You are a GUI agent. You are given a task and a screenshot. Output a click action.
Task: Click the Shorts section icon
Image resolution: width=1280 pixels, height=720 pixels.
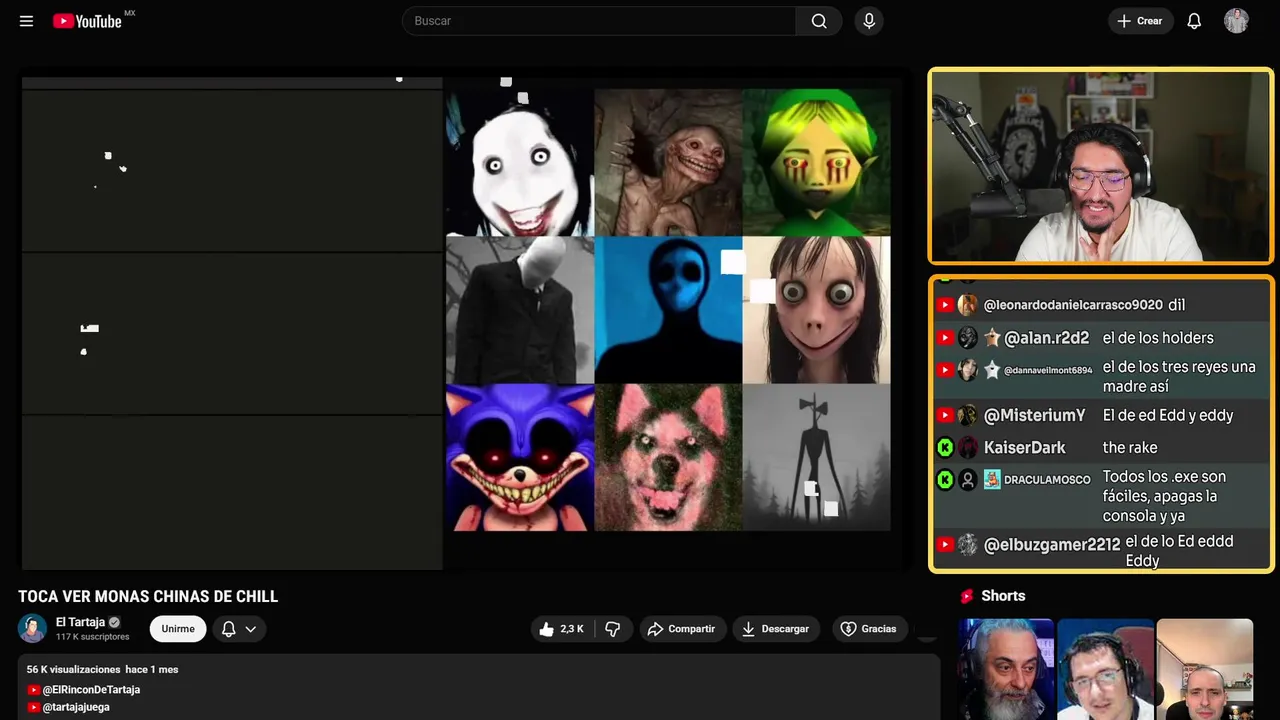[967, 596]
